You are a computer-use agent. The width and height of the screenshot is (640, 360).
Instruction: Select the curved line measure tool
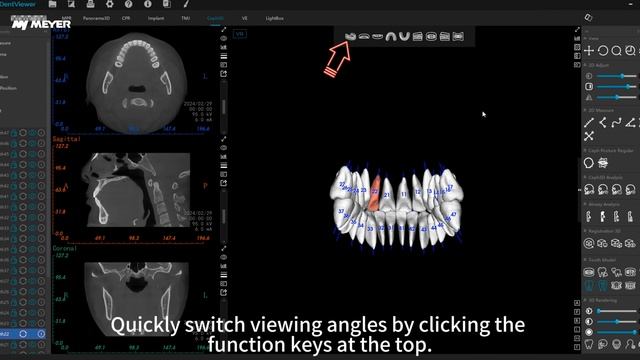pyautogui.click(x=617, y=122)
